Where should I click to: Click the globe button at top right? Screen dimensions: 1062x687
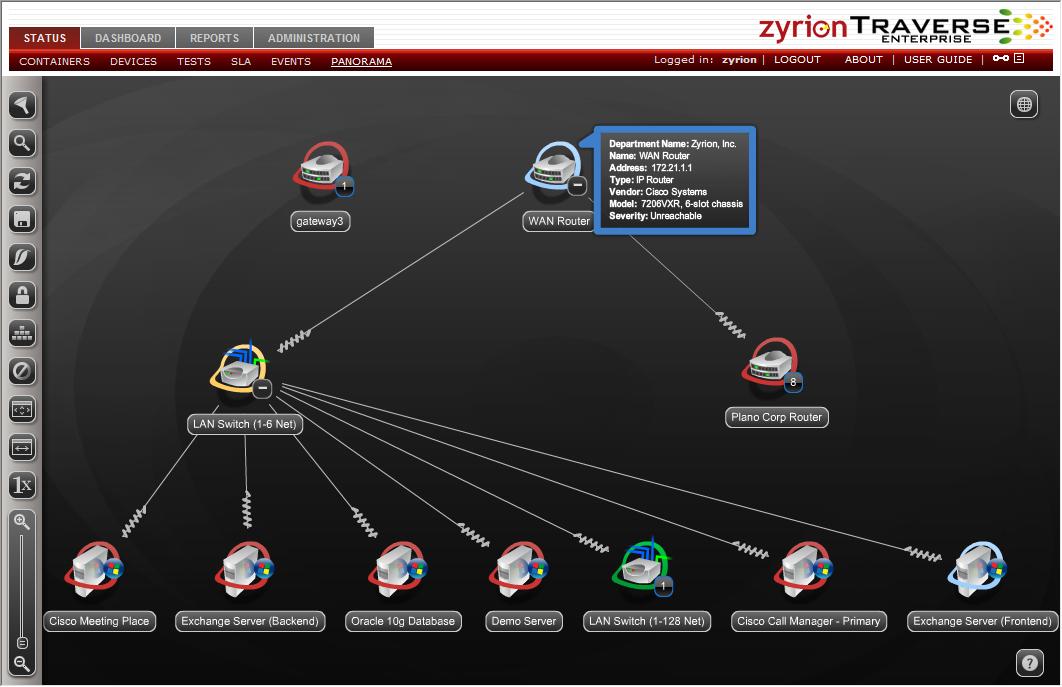[x=1024, y=104]
